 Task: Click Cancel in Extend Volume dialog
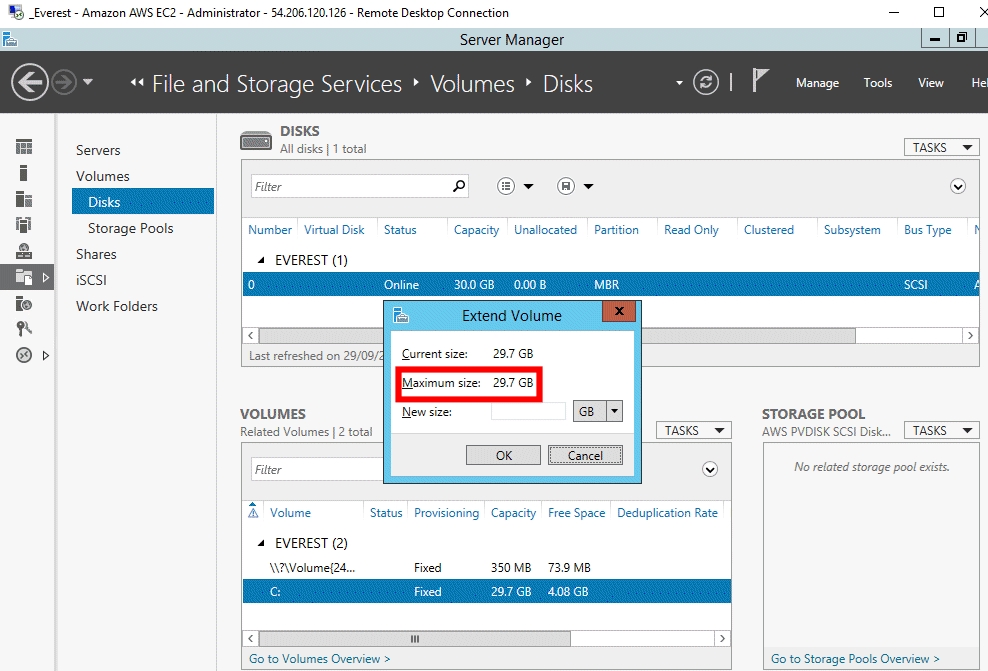(x=585, y=455)
